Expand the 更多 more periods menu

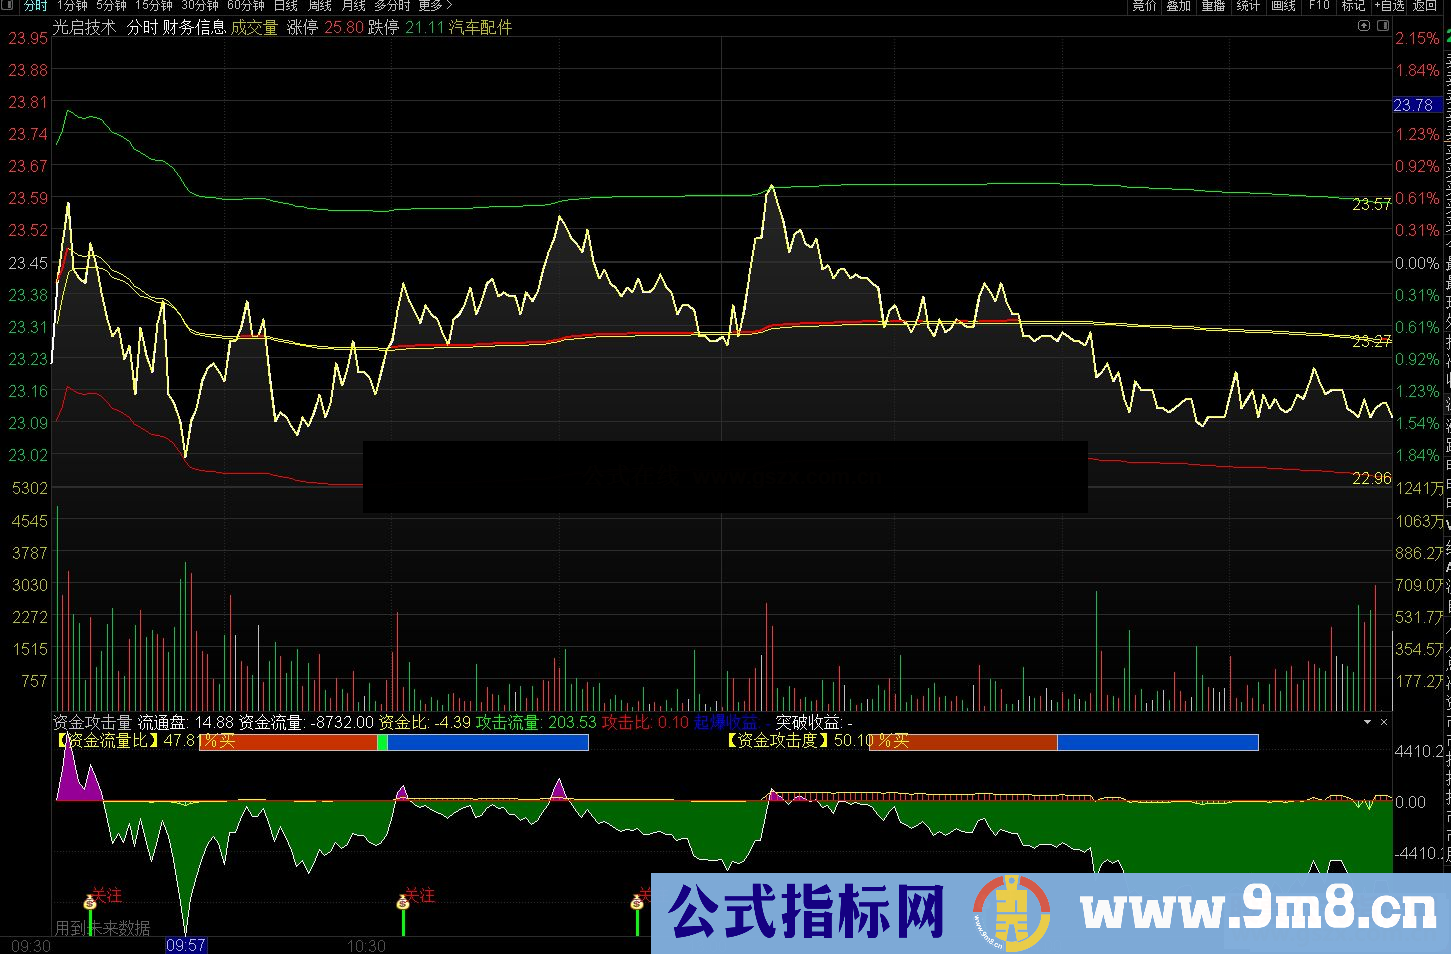[435, 6]
